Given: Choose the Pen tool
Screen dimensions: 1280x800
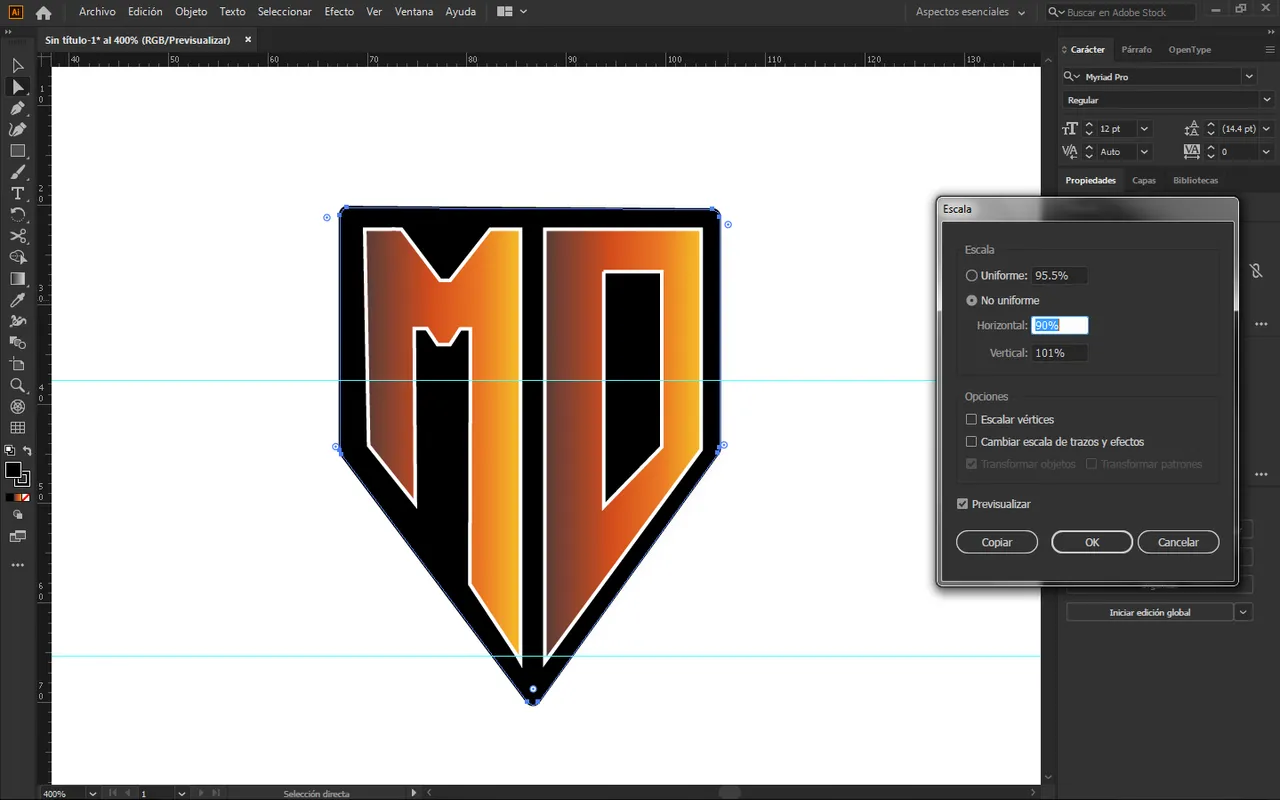Looking at the screenshot, I should pos(18,108).
